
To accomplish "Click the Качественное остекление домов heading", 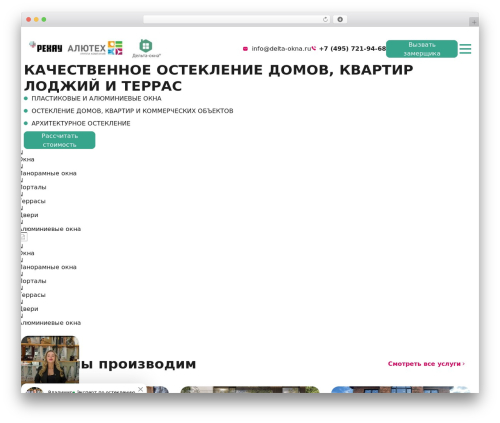I will tap(219, 78).
